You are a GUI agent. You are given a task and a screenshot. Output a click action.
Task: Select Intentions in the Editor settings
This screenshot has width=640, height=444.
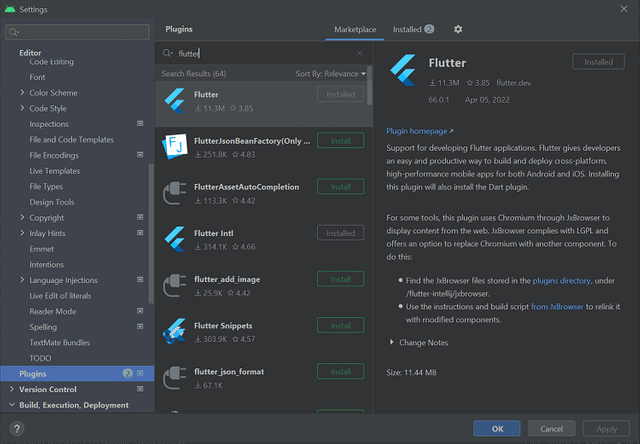(x=47, y=265)
